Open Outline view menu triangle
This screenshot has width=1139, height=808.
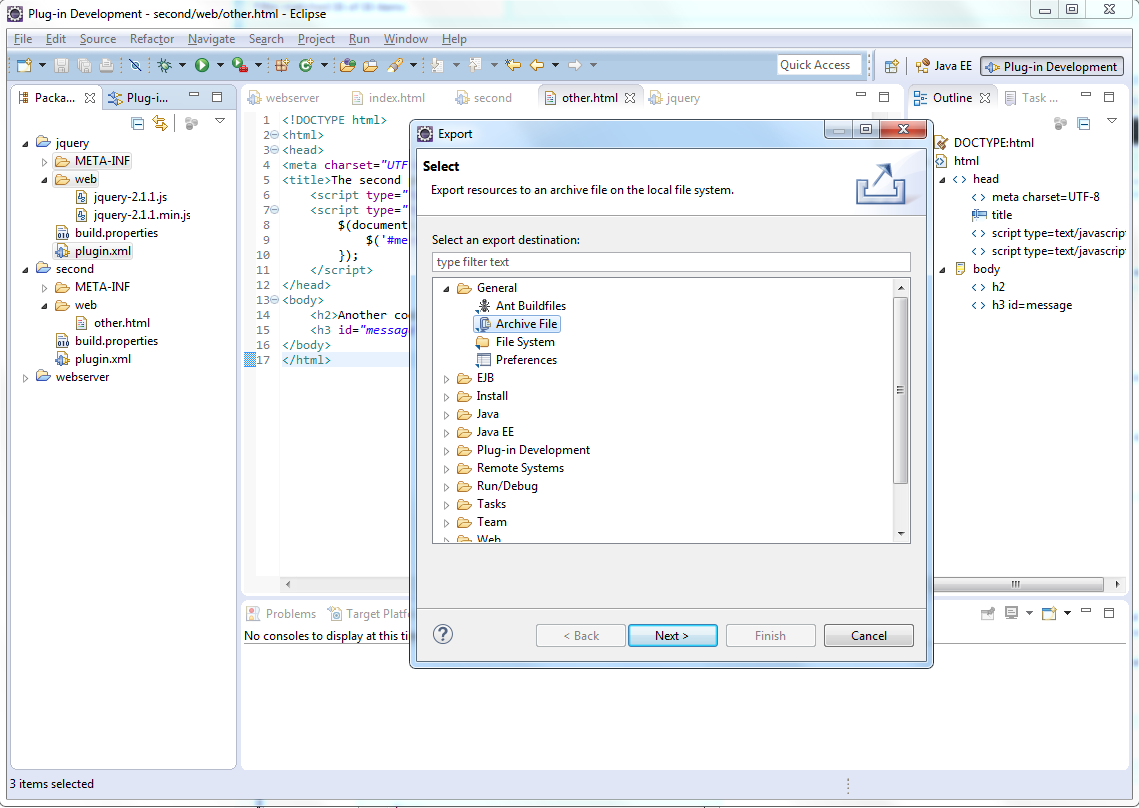tap(1112, 121)
